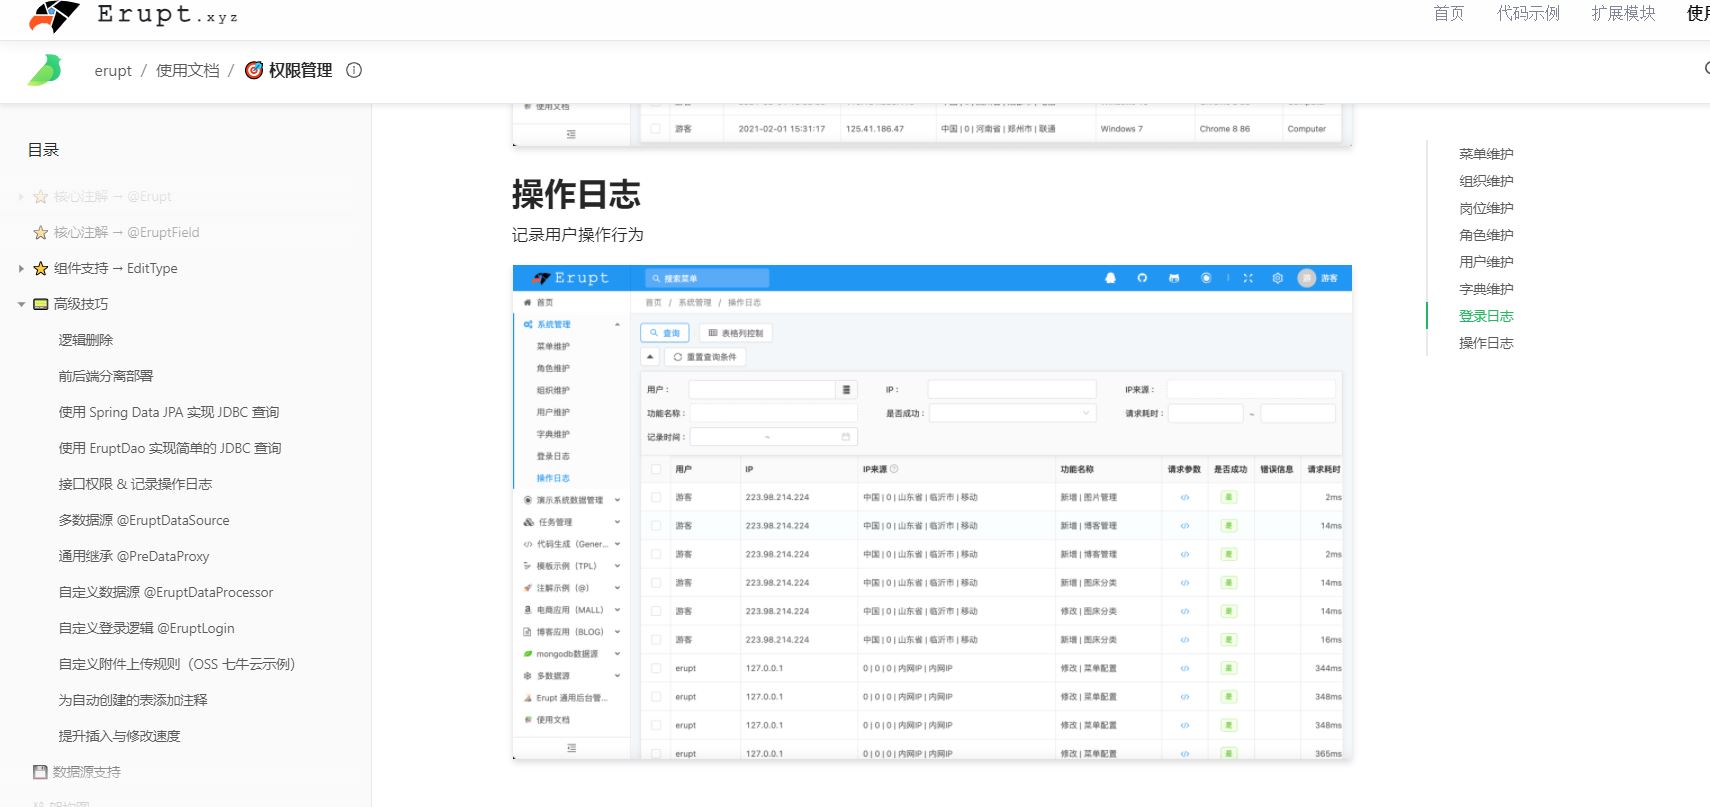Click the green Yuque bird icon
This screenshot has width=1710, height=807.
[x=45, y=70]
